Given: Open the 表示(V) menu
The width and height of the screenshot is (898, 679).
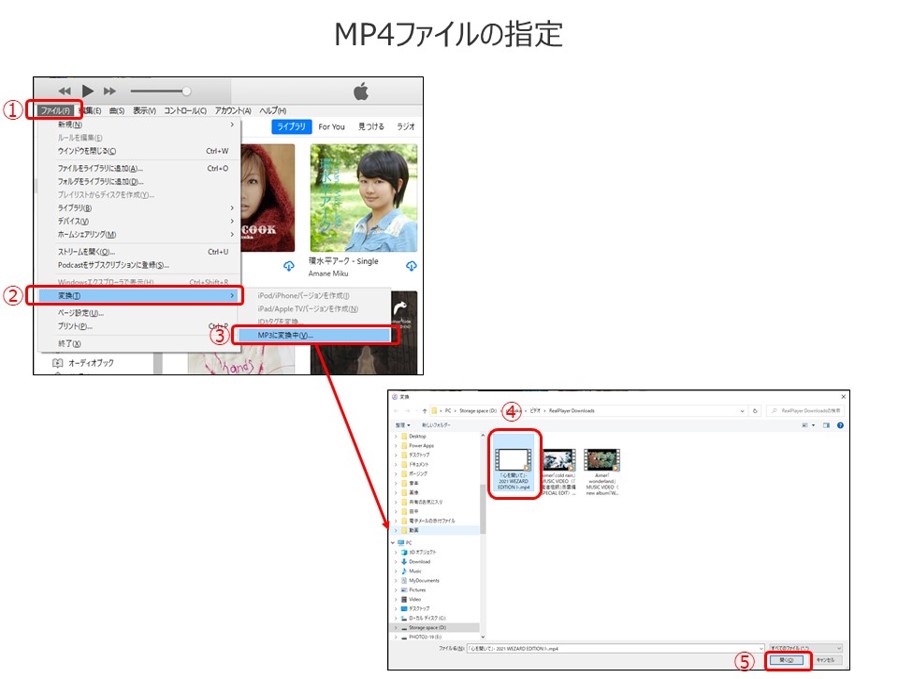Looking at the screenshot, I should point(144,110).
